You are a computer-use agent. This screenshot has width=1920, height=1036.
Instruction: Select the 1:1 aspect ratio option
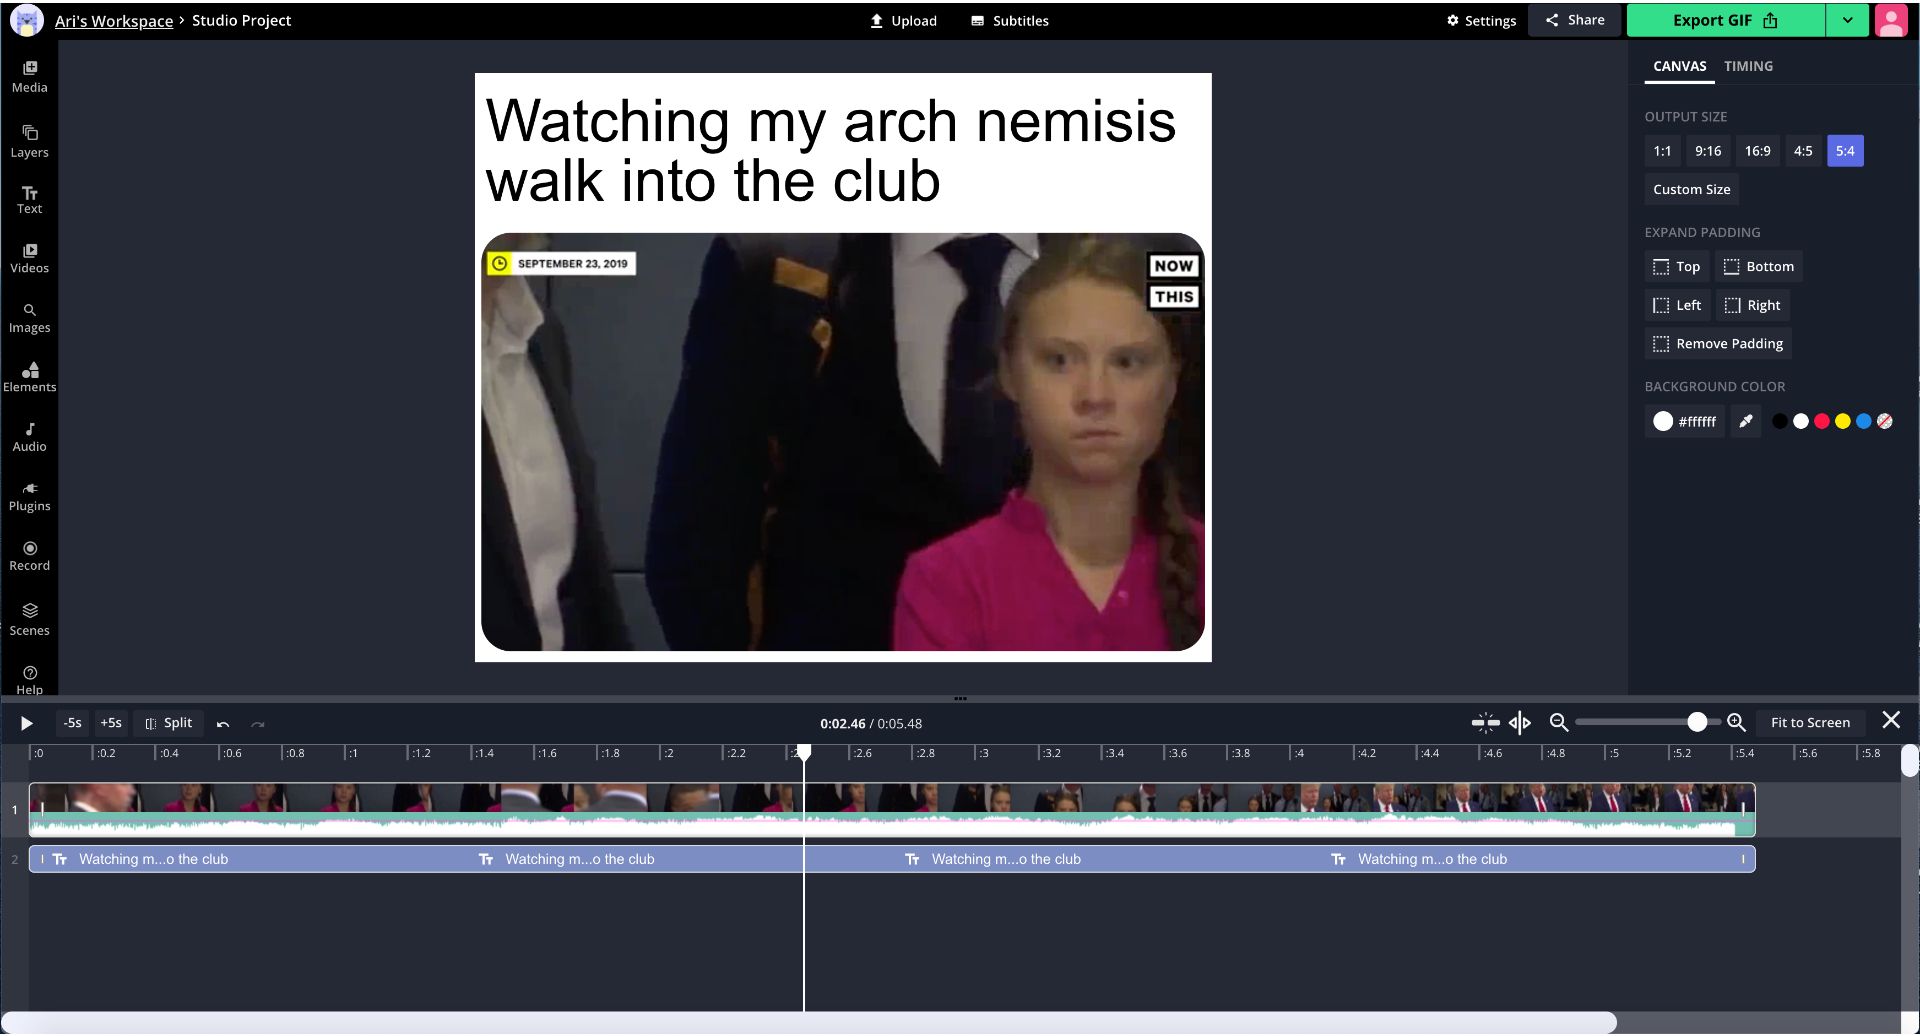click(1662, 151)
